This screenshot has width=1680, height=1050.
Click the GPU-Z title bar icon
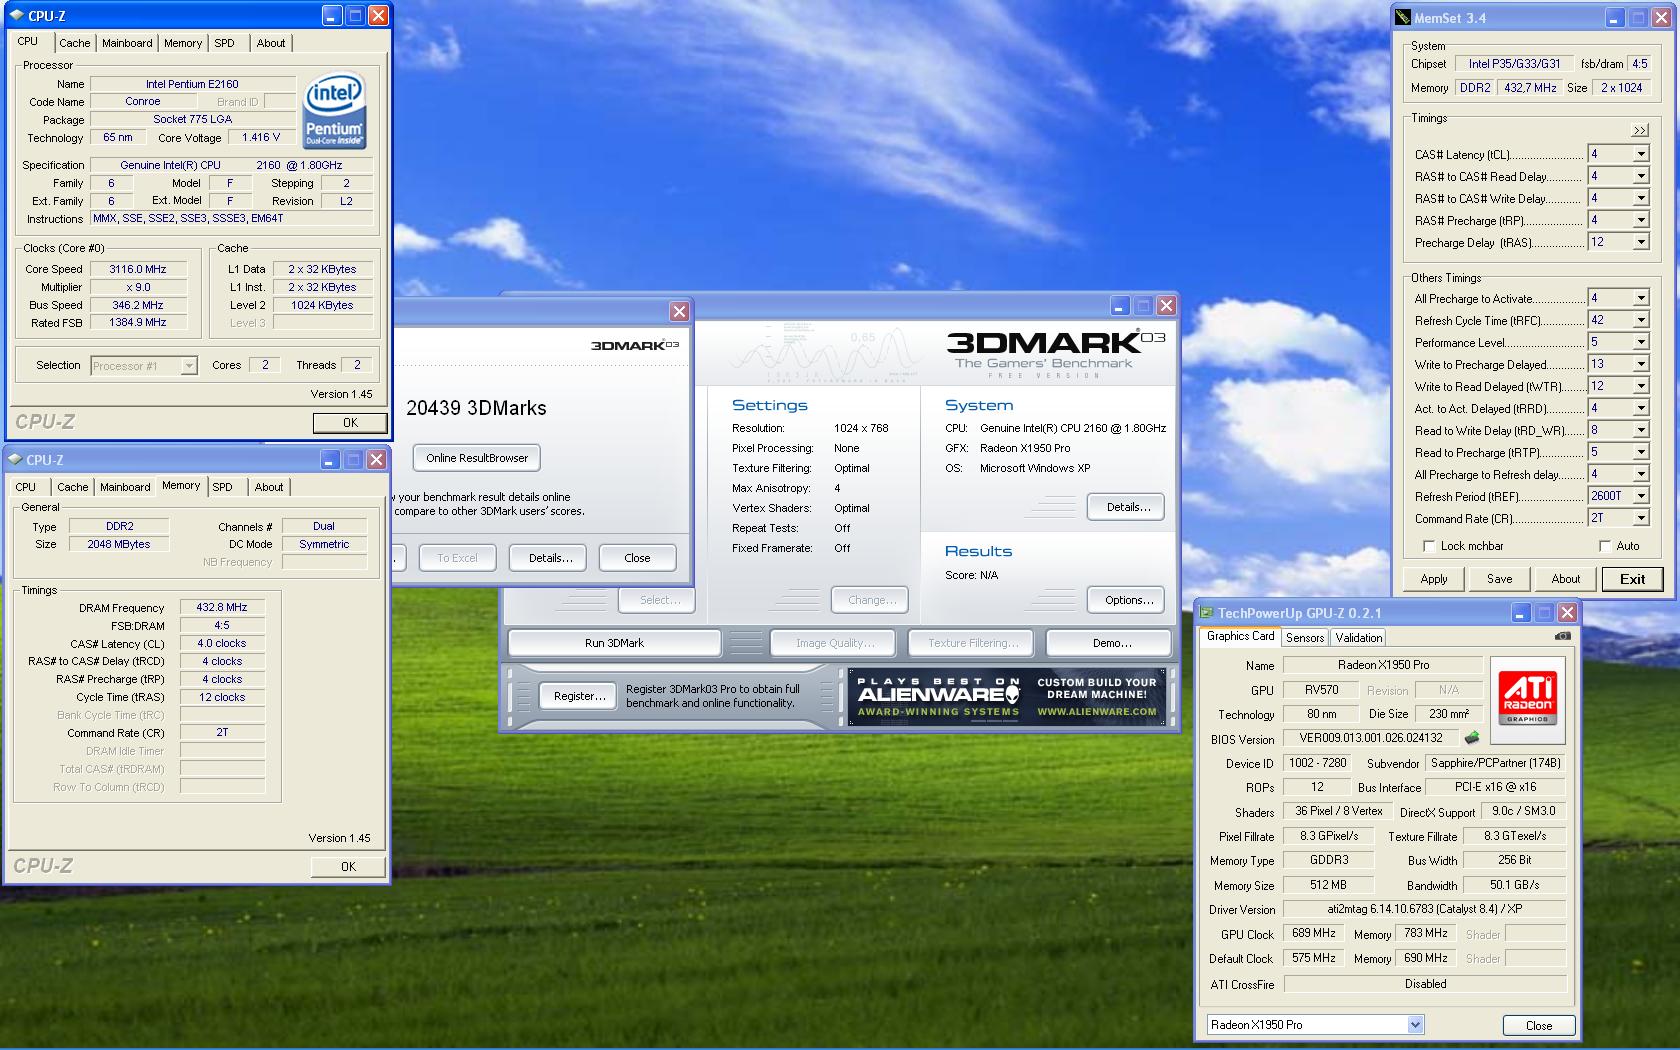(1207, 613)
